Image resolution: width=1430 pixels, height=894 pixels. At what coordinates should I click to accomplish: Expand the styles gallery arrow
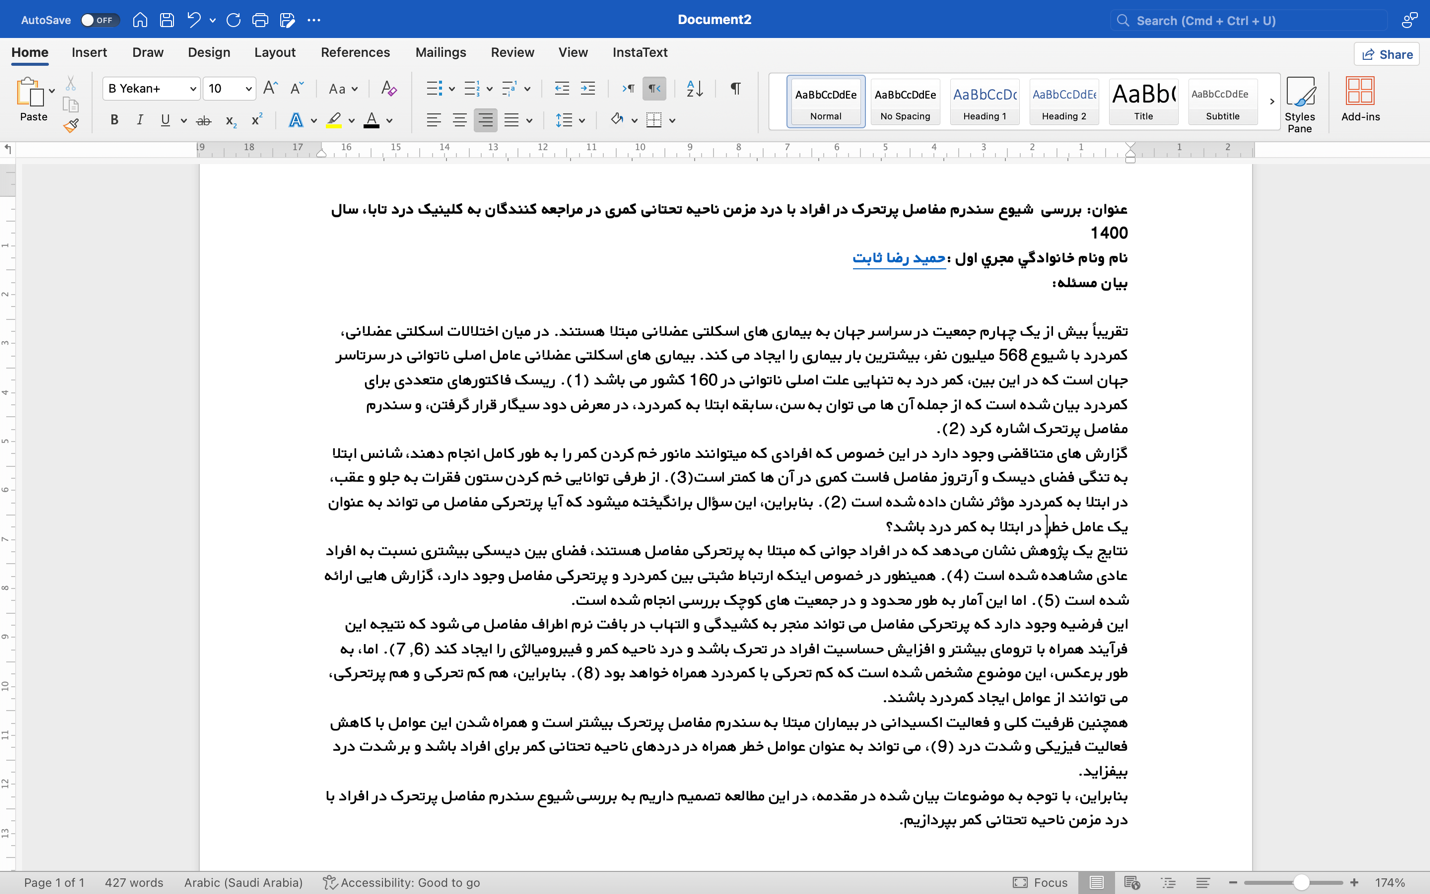[x=1272, y=102]
